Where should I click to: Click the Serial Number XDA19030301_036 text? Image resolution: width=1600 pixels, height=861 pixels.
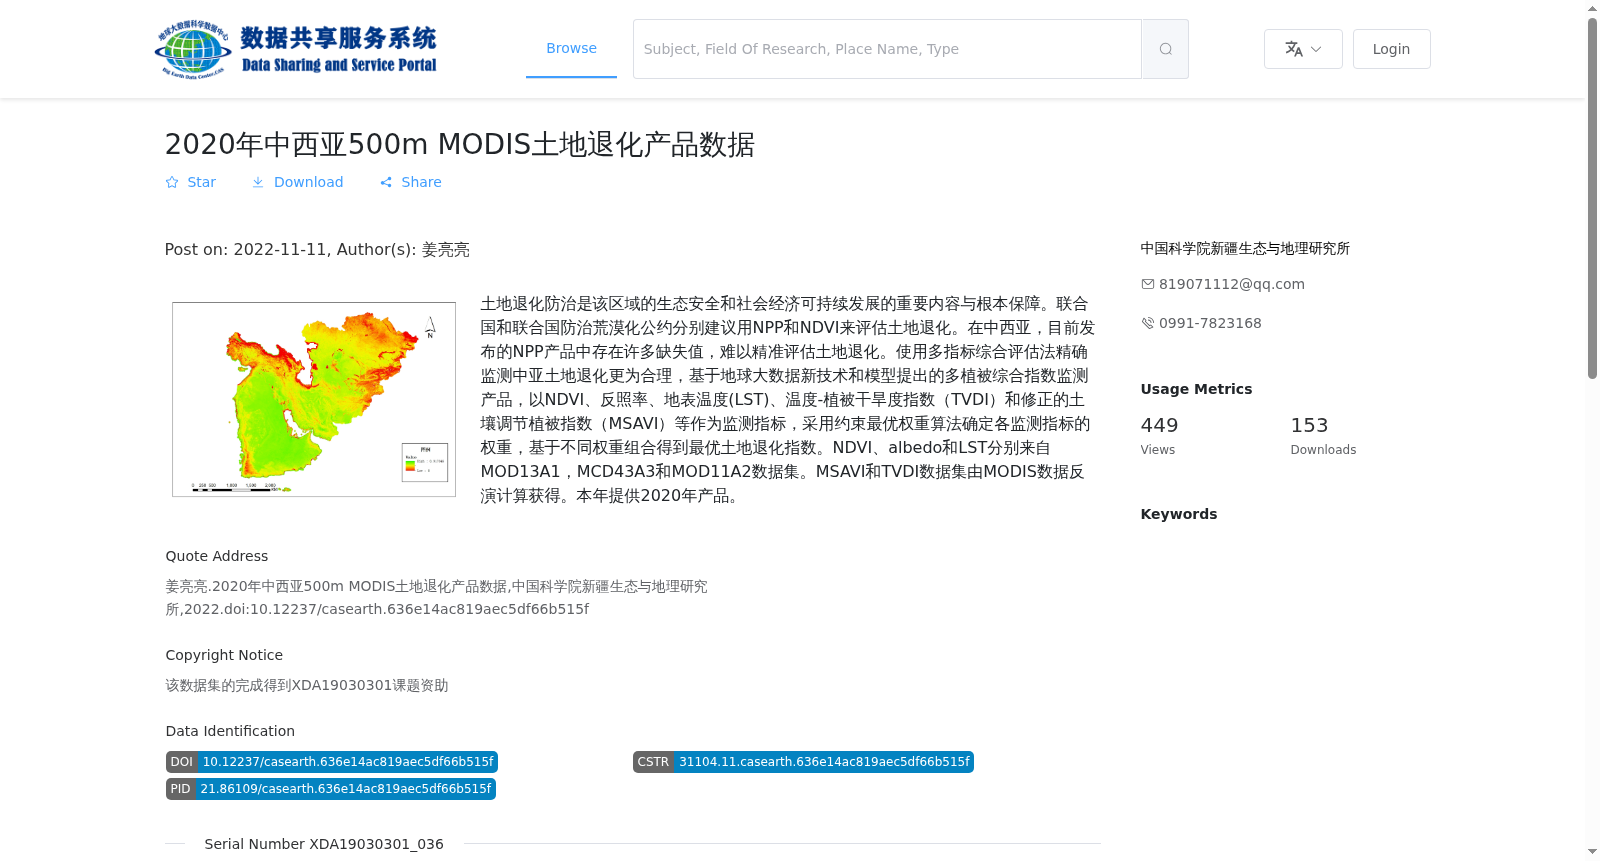pyautogui.click(x=324, y=844)
